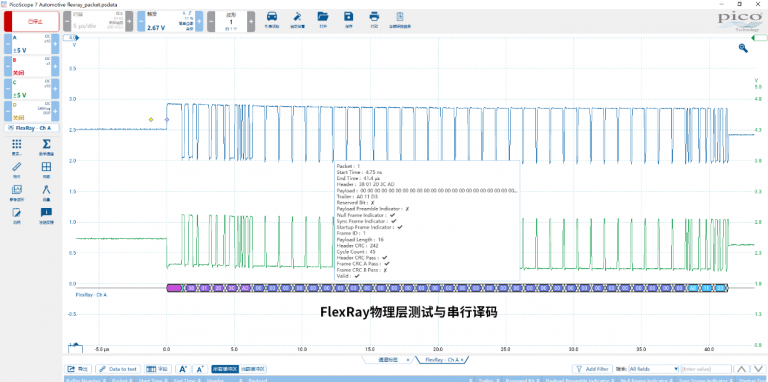Click the zoom magnifier on the graph
The width and height of the screenshot is (768, 382).
point(743,48)
